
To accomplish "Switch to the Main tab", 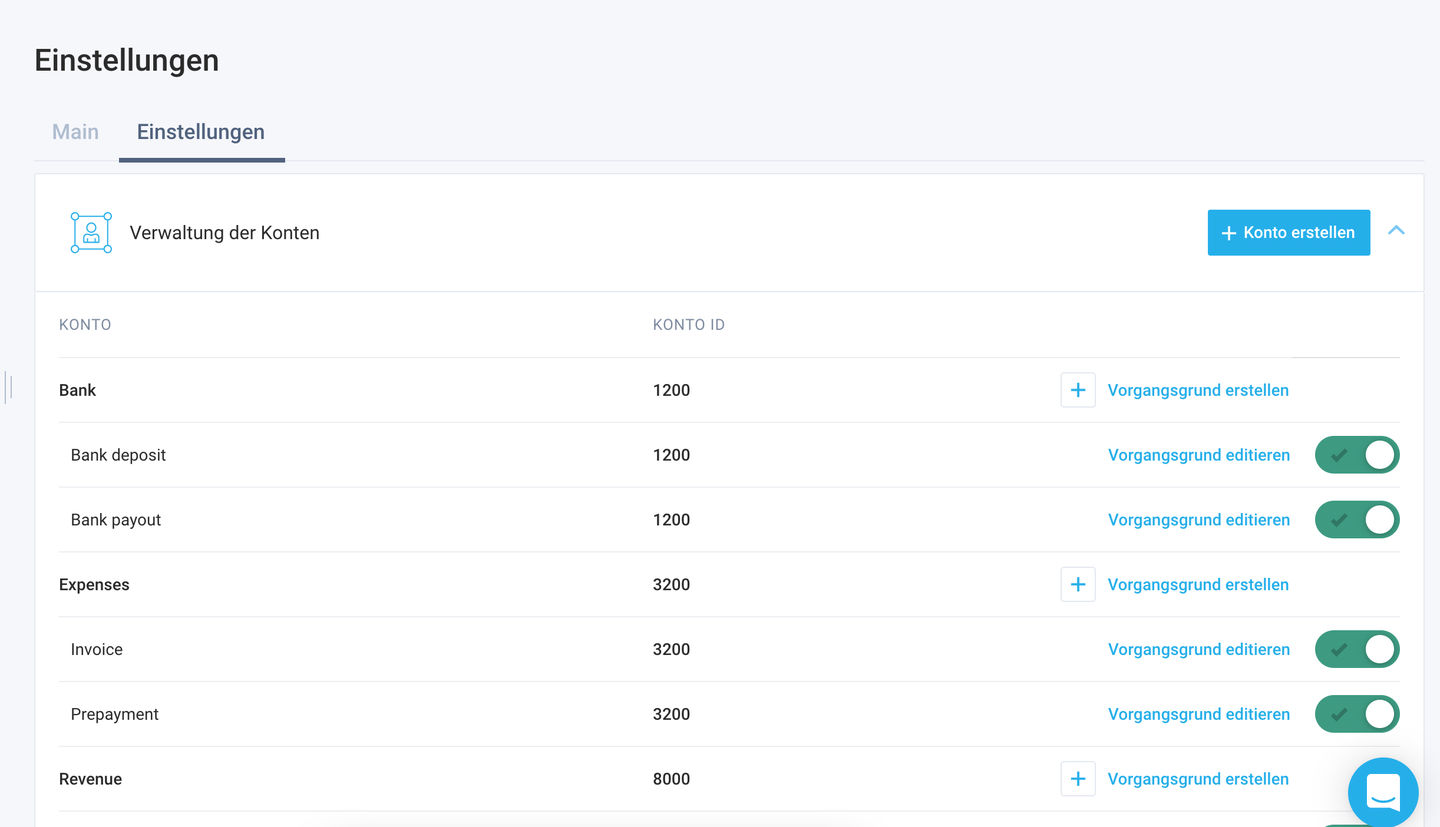I will (x=75, y=132).
